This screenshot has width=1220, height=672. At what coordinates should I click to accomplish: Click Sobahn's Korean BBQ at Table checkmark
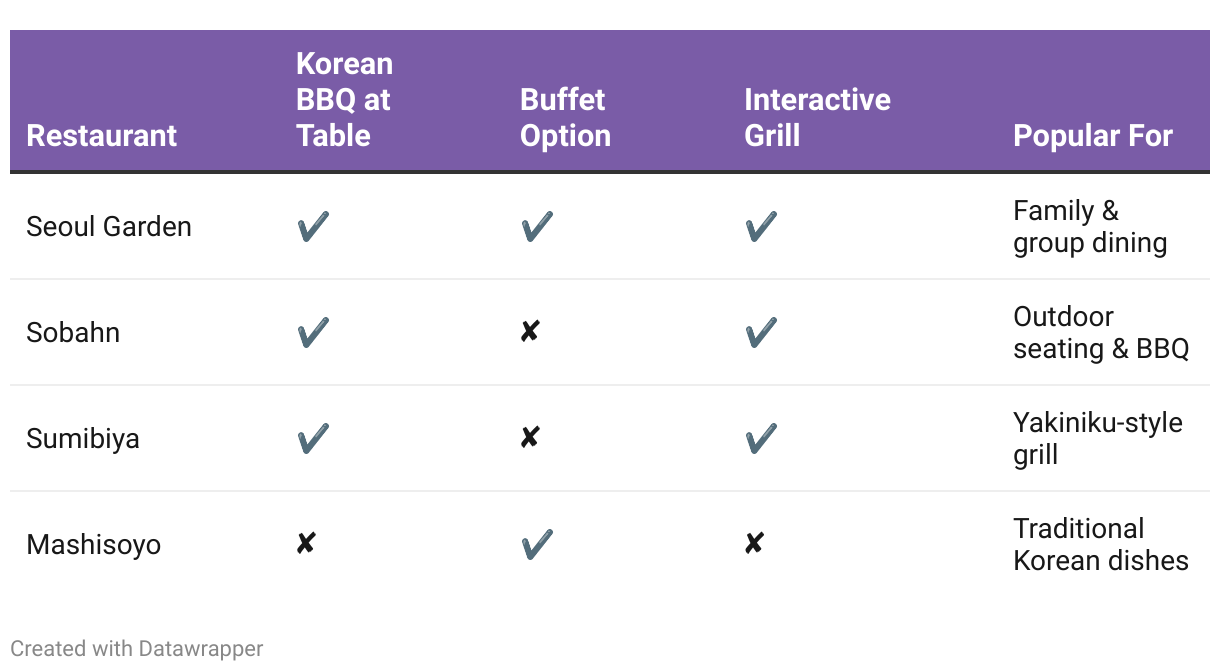point(313,333)
